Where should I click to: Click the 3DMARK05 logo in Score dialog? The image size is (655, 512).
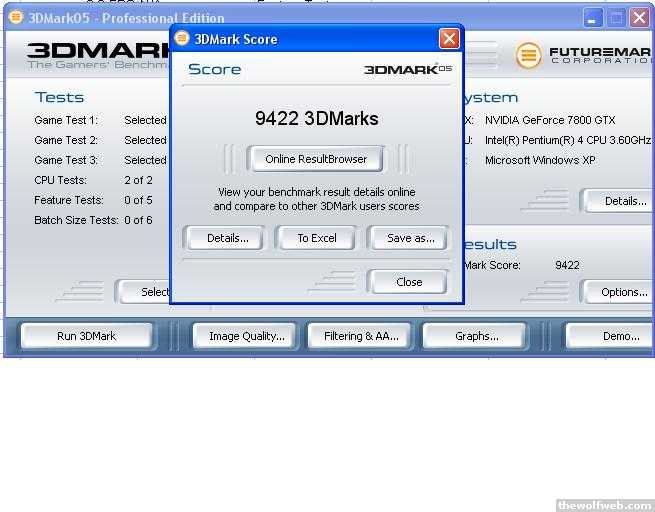[x=407, y=70]
